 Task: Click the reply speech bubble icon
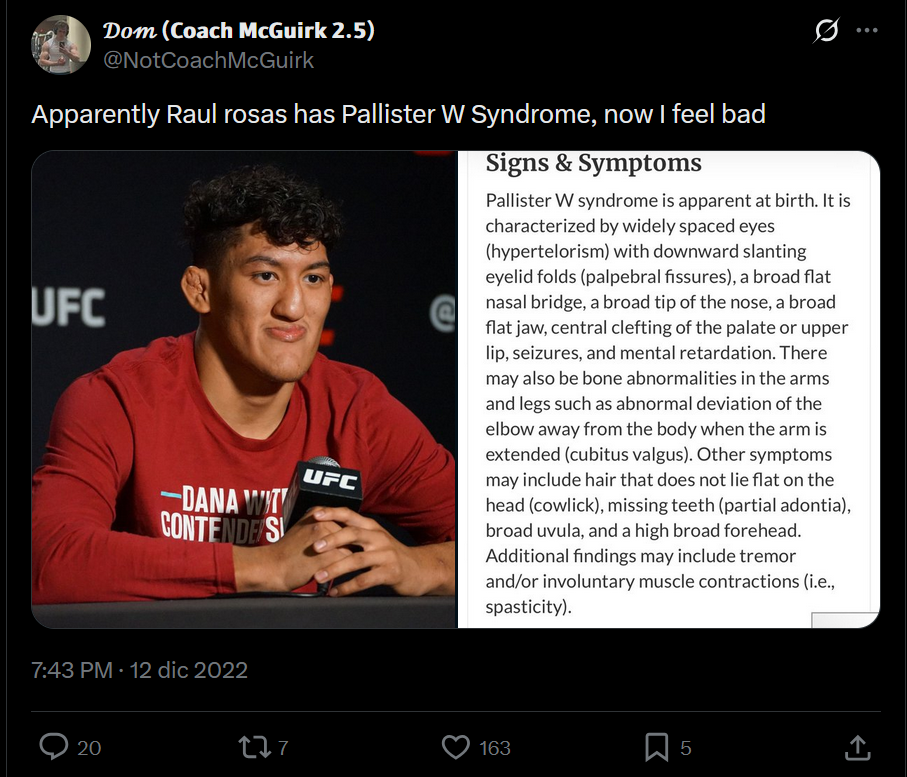53,746
